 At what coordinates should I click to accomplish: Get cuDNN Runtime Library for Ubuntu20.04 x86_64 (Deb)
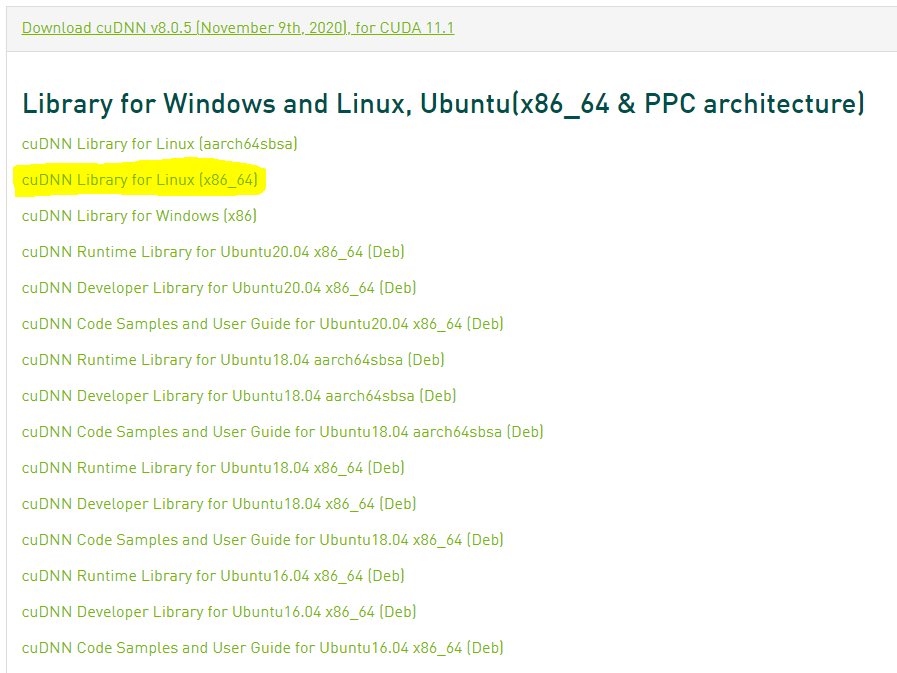(213, 252)
